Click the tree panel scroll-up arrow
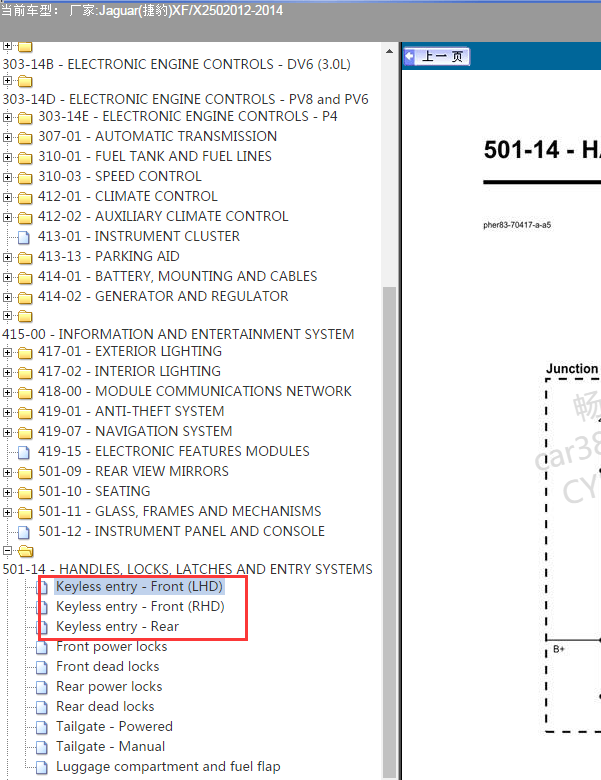The width and height of the screenshot is (601, 780). [389, 52]
